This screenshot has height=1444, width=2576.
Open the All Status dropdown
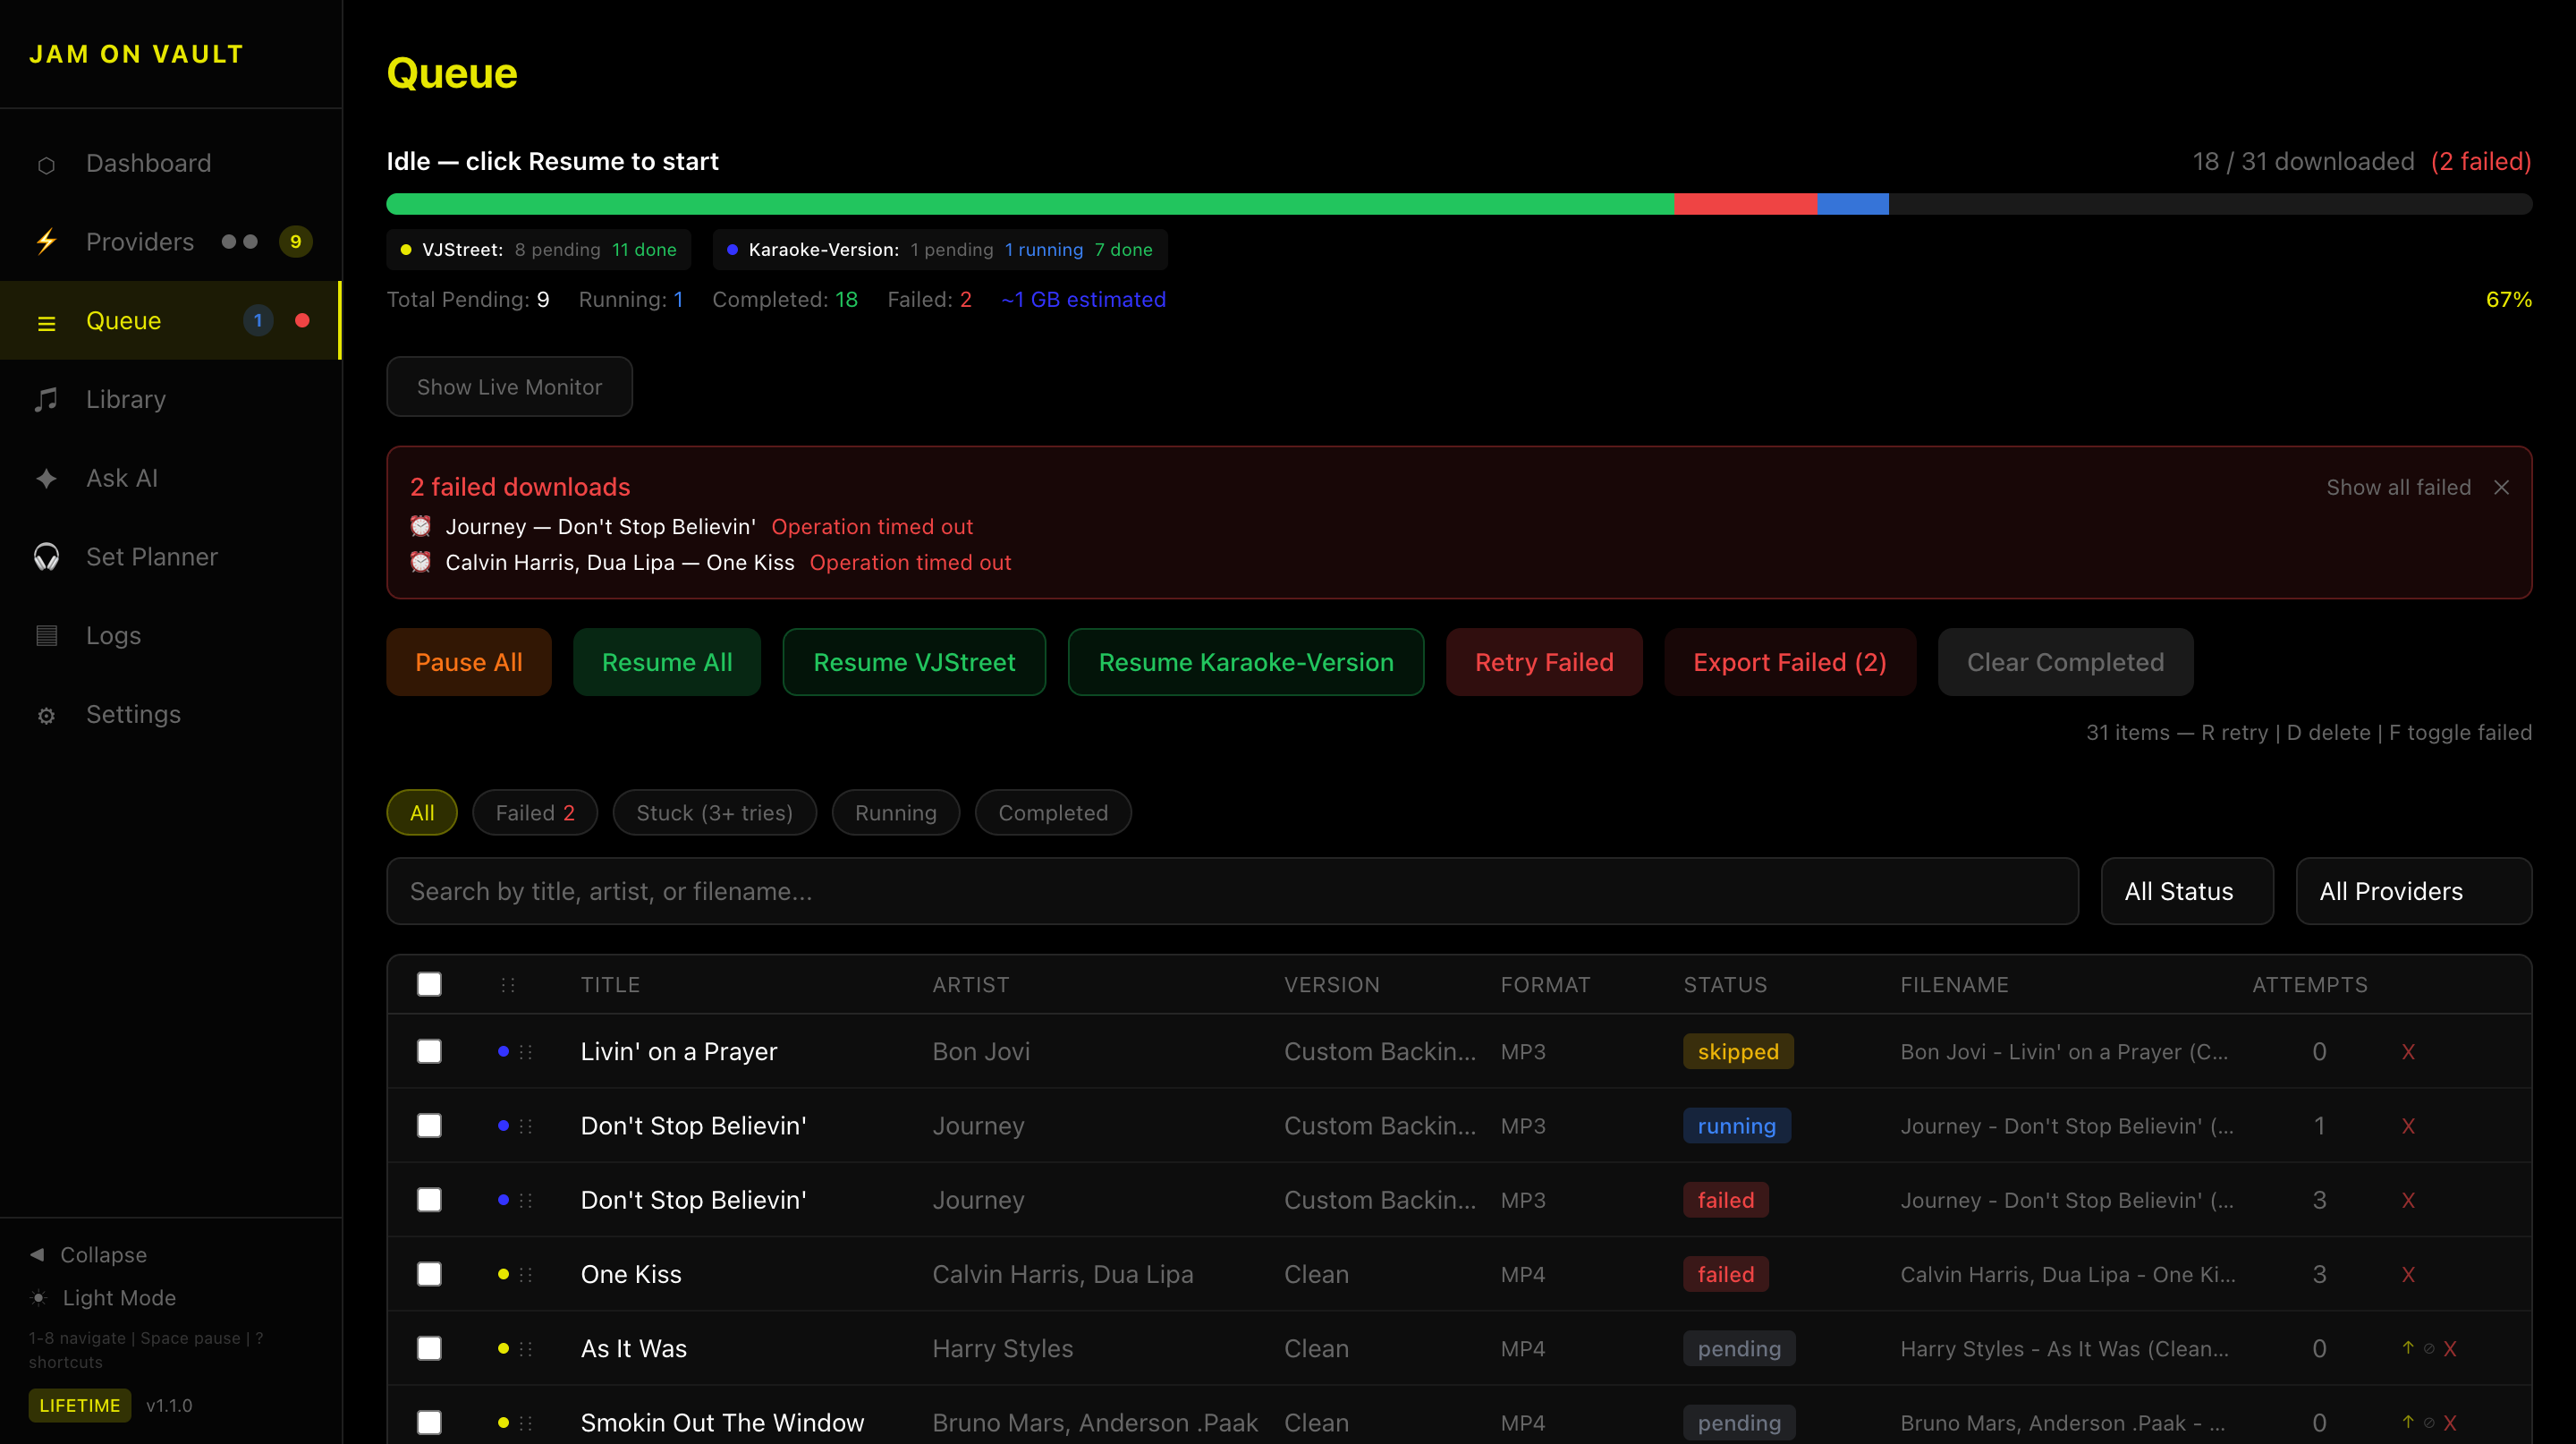click(x=2187, y=891)
